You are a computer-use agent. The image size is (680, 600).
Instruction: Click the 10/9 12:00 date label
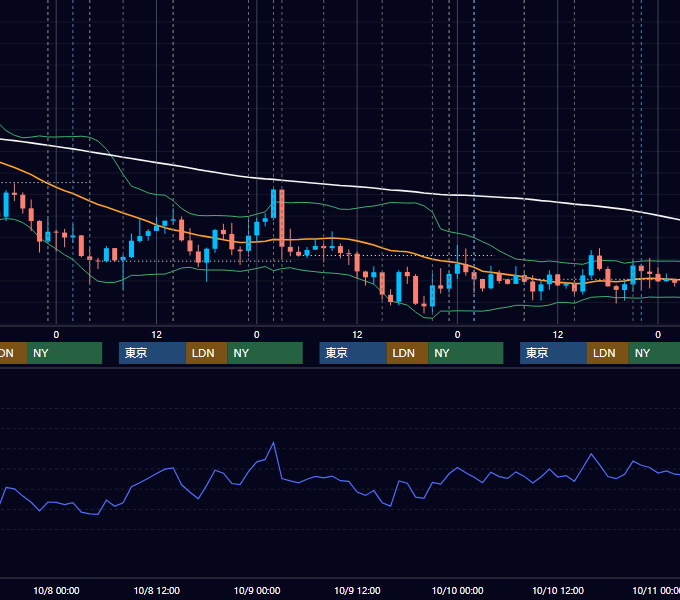357,590
